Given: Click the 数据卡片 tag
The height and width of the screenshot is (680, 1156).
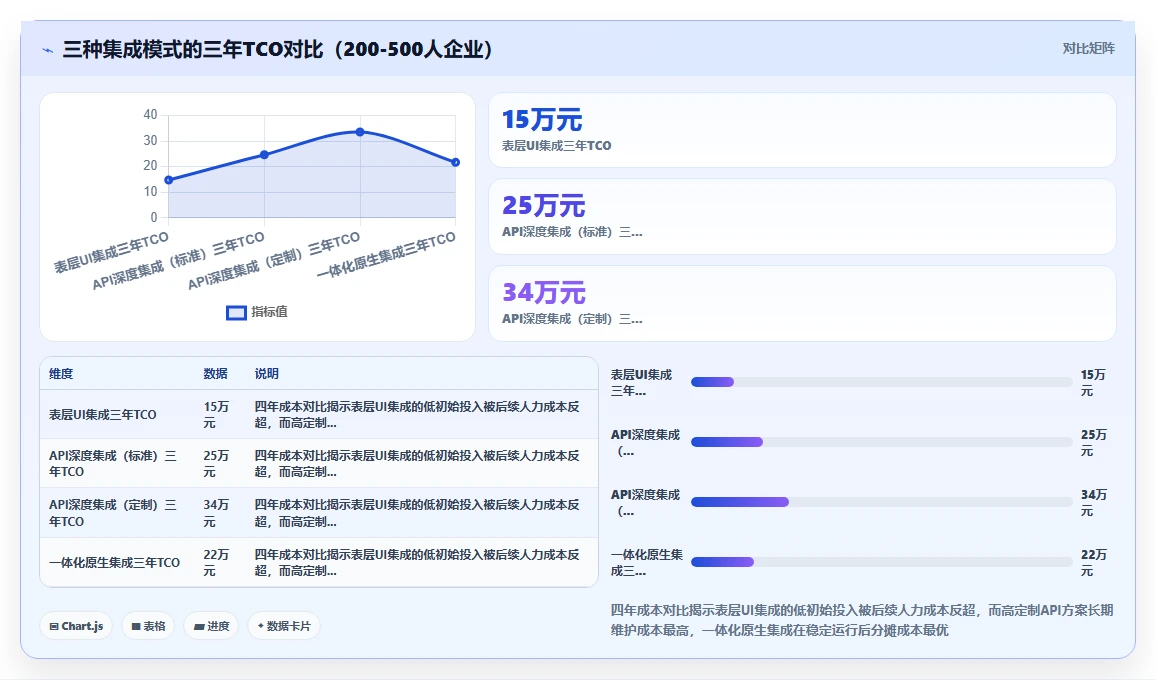Looking at the screenshot, I should click(x=284, y=626).
